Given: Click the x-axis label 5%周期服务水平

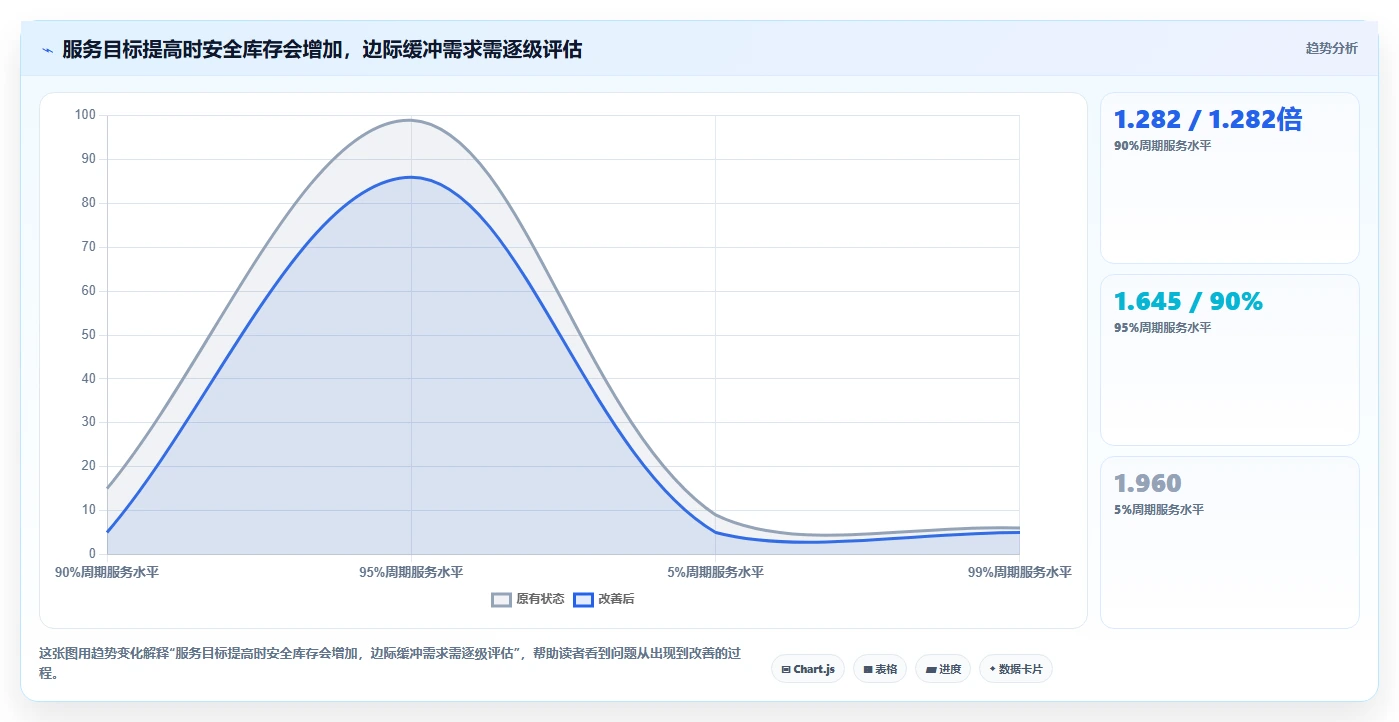Looking at the screenshot, I should point(715,573).
